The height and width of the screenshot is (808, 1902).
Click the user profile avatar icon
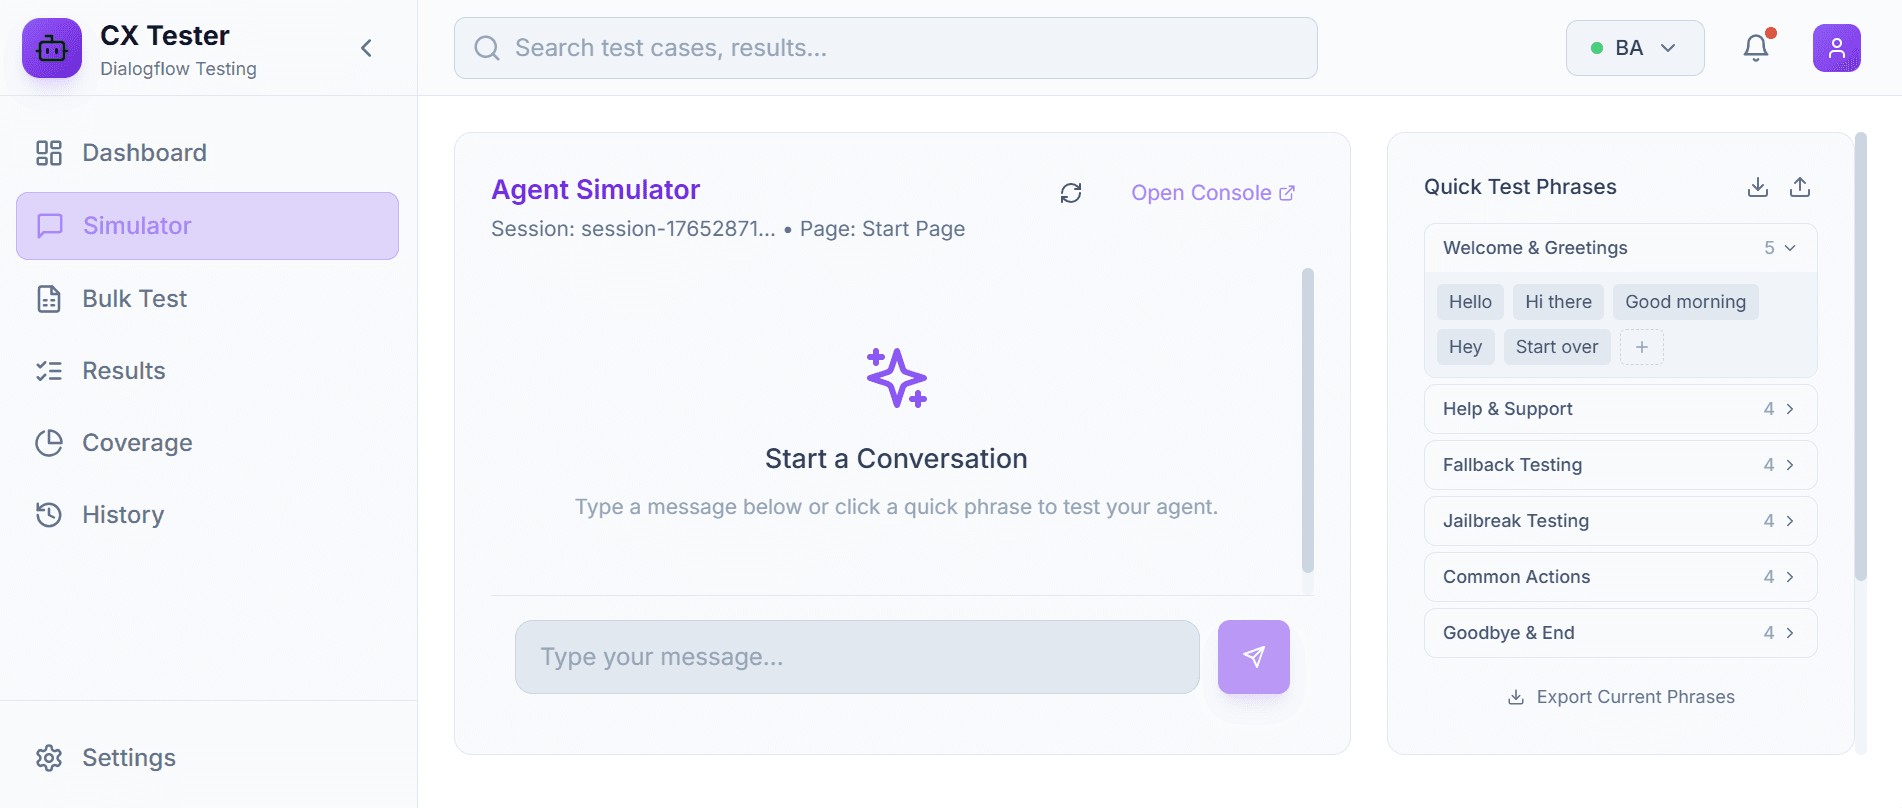coord(1837,47)
